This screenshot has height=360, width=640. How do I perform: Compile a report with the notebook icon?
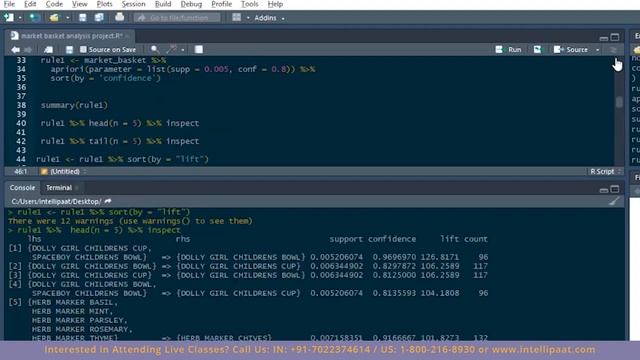tap(199, 49)
